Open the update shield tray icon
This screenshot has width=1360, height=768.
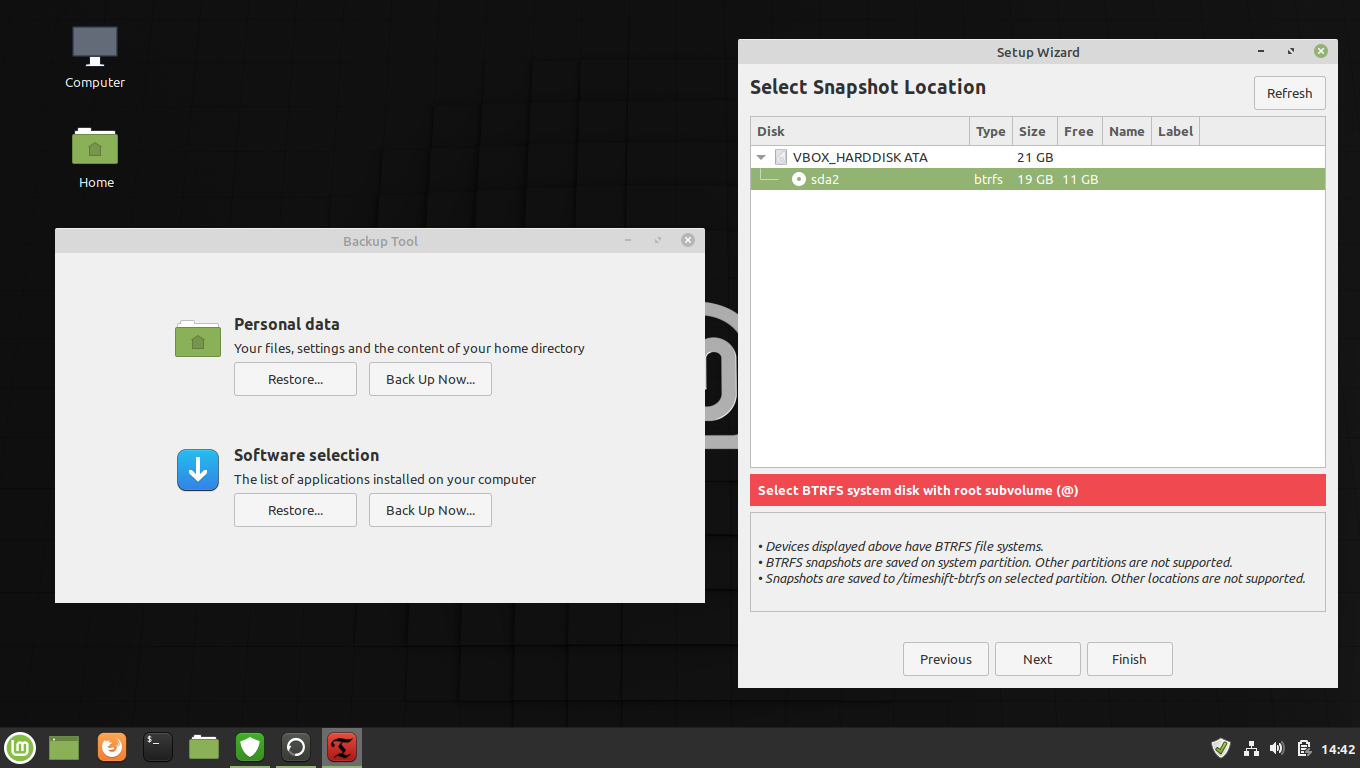pyautogui.click(x=1221, y=748)
